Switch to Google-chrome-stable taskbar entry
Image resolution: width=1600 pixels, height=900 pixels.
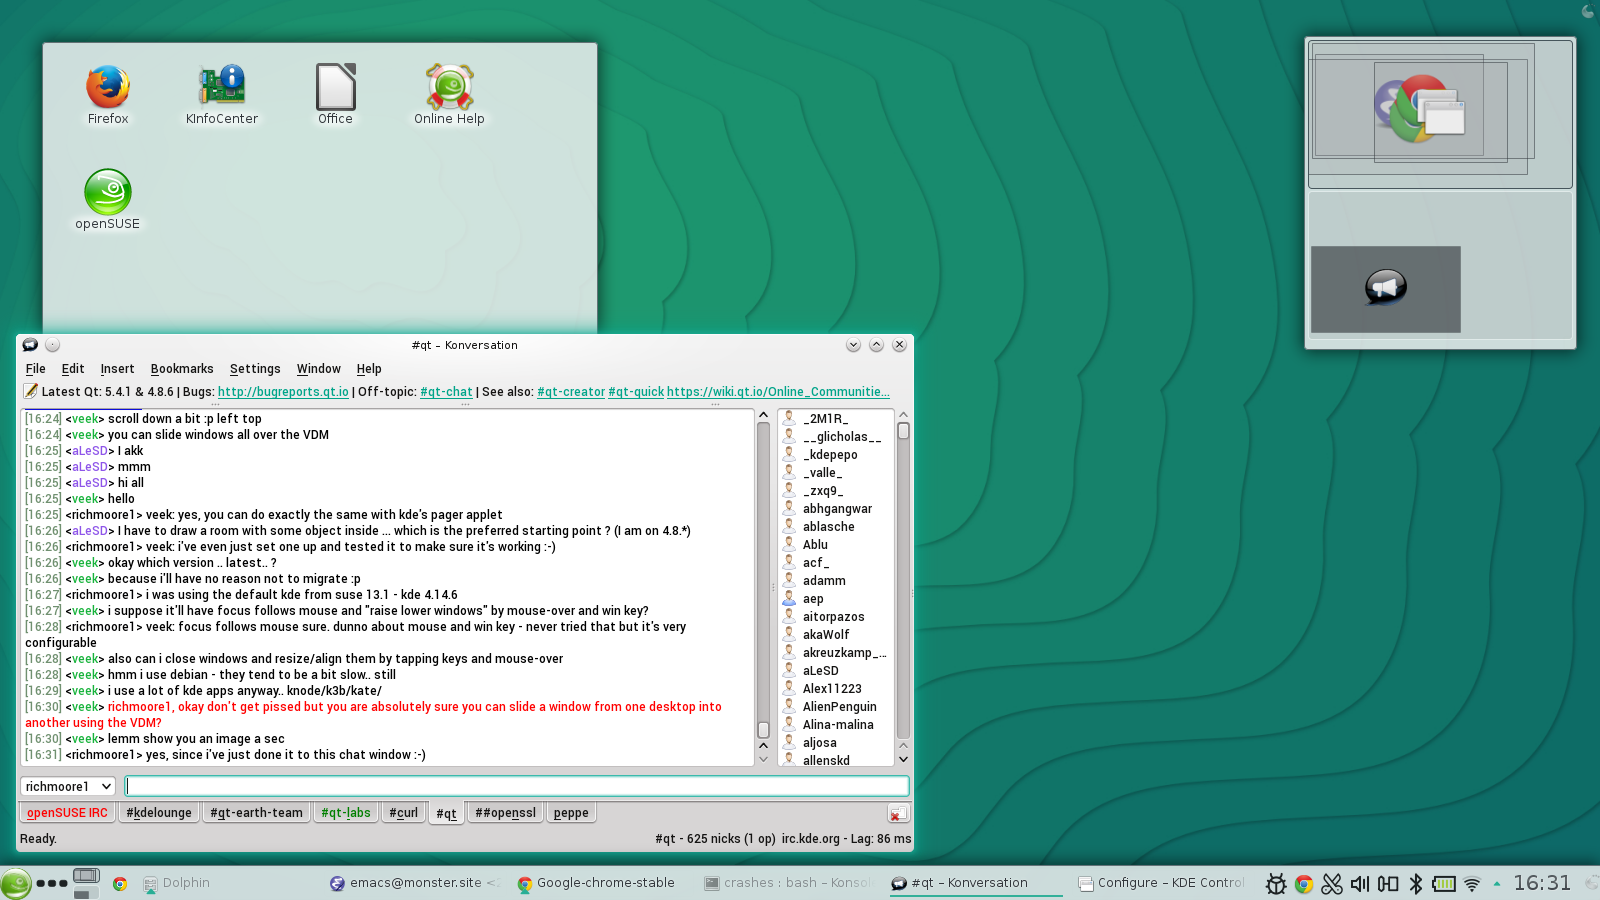(603, 883)
